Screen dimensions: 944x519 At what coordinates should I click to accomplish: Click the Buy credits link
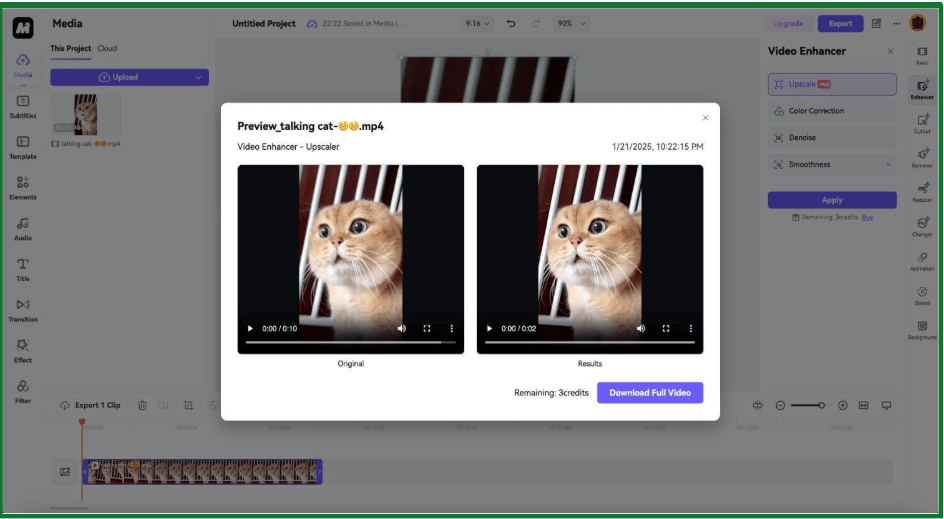pos(867,217)
